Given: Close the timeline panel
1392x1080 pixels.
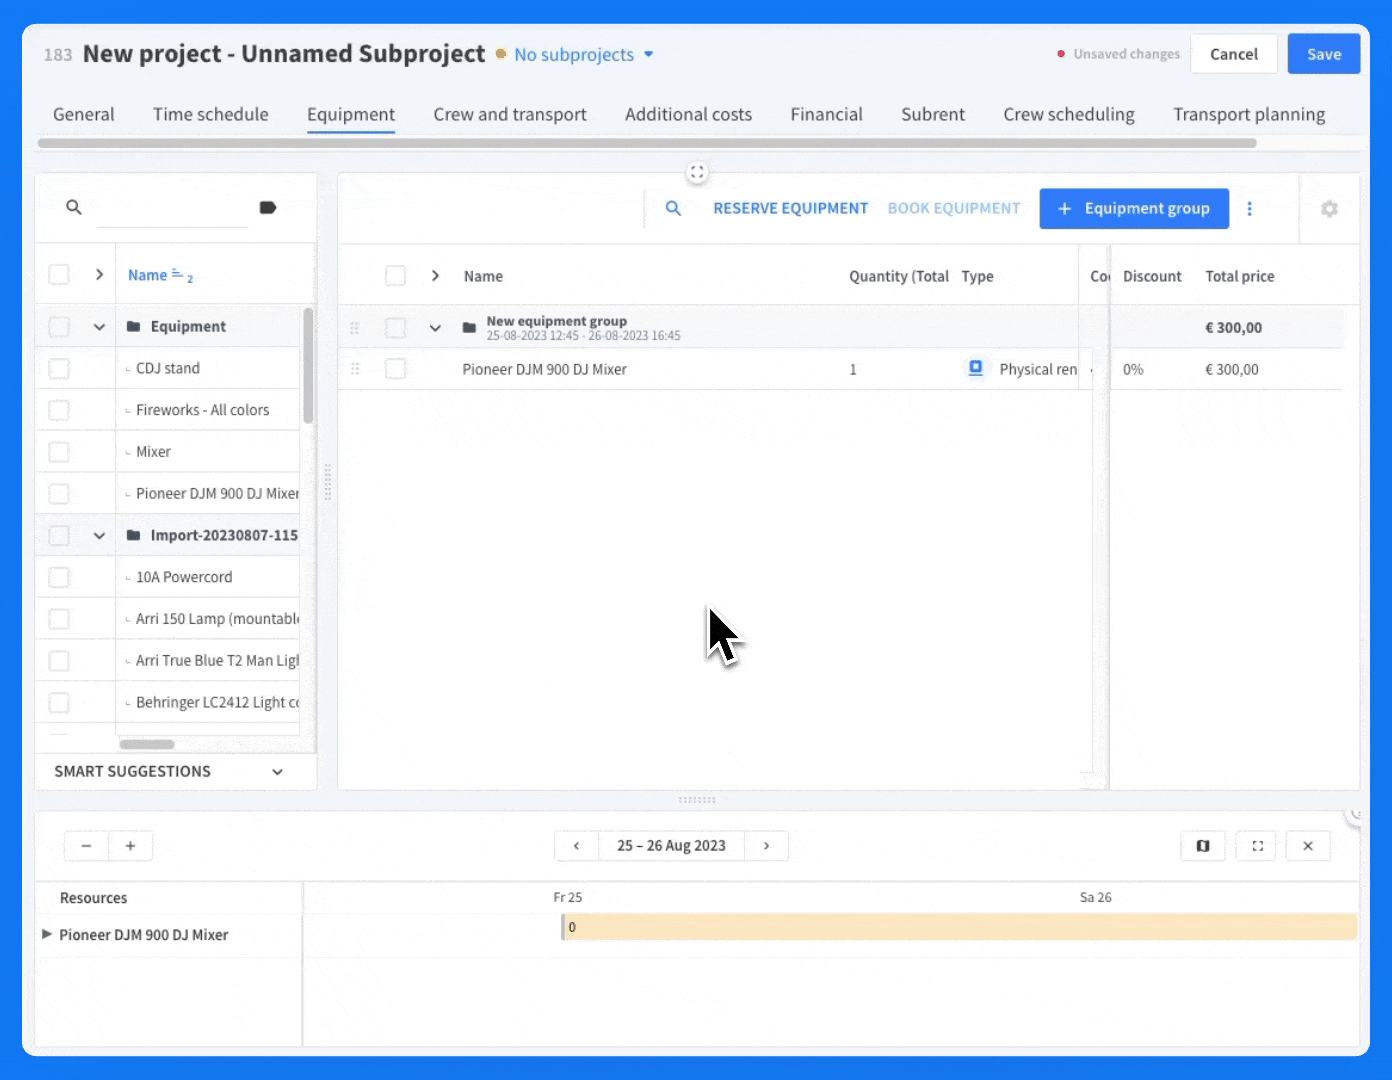Looking at the screenshot, I should tap(1308, 846).
